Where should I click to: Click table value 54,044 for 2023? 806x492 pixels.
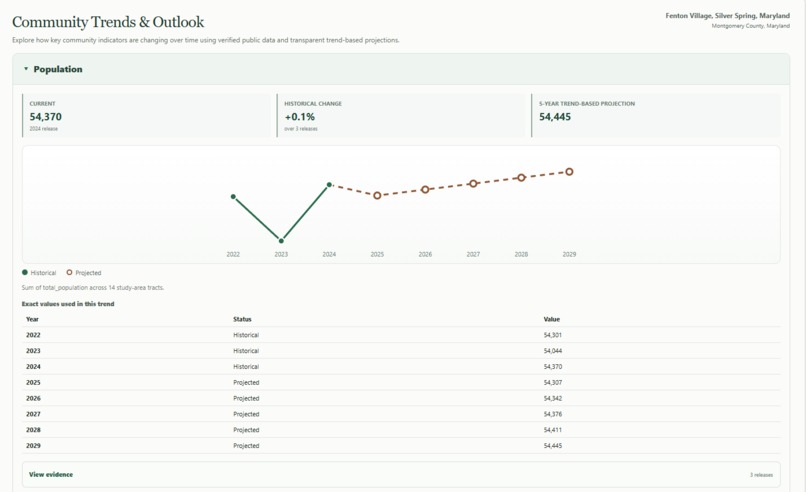tap(553, 351)
